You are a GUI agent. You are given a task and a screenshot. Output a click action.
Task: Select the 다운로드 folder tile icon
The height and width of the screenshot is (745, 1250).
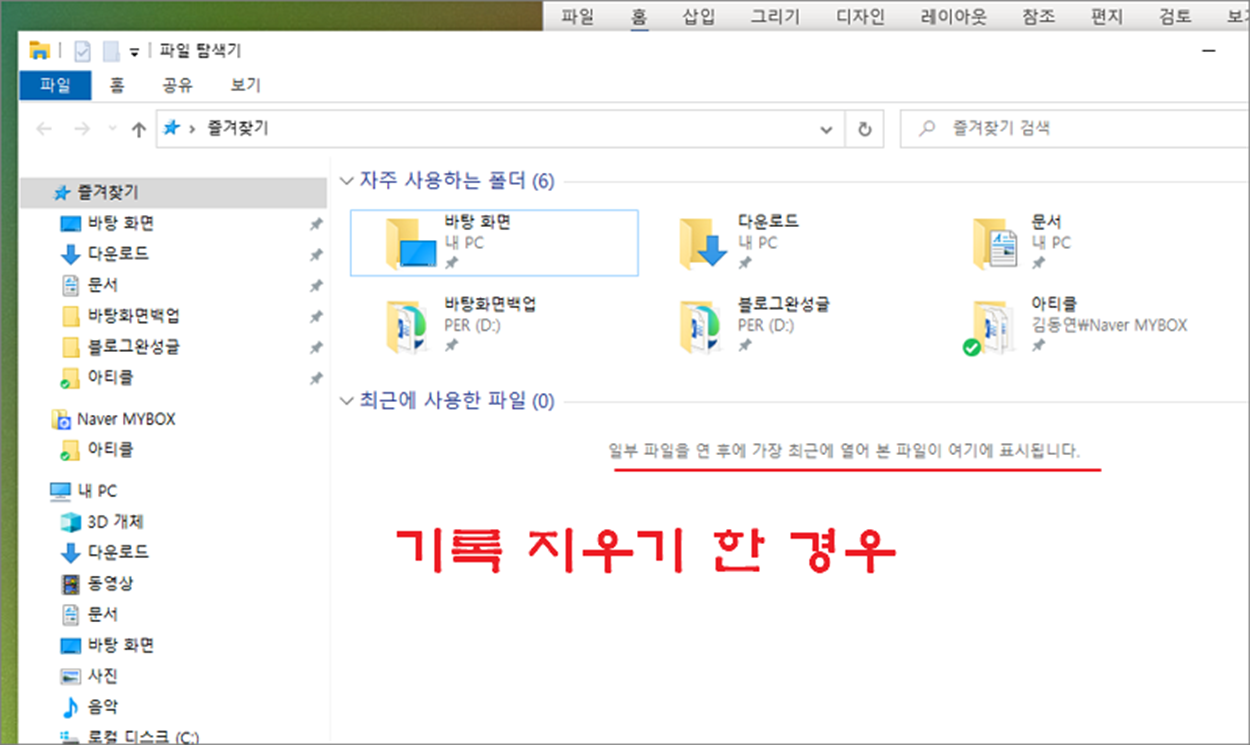coord(703,243)
